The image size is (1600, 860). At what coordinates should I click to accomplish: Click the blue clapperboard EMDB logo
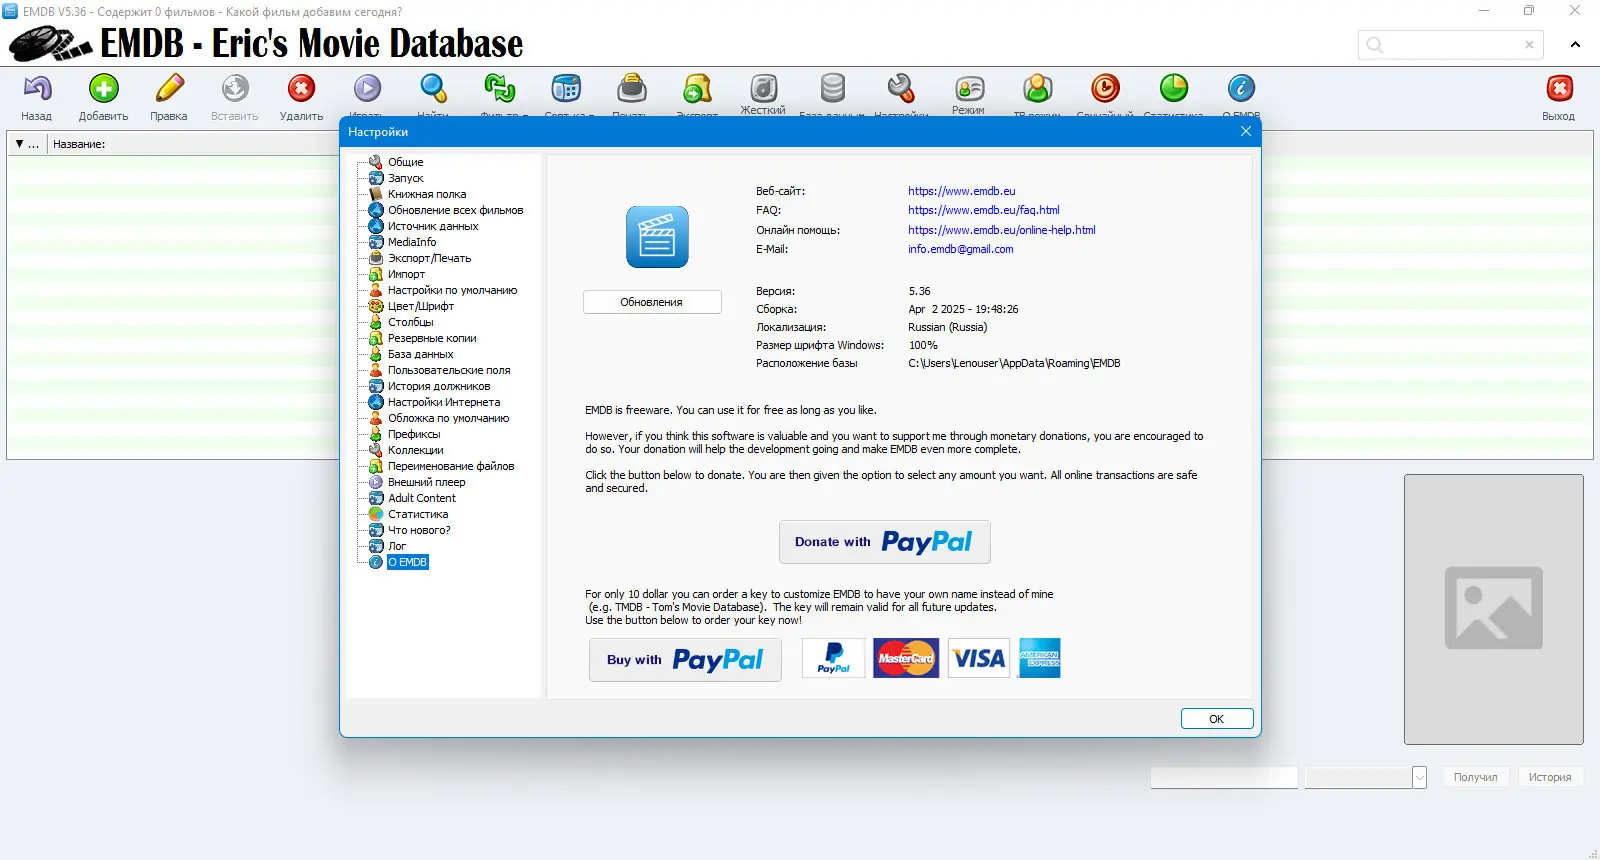point(657,237)
